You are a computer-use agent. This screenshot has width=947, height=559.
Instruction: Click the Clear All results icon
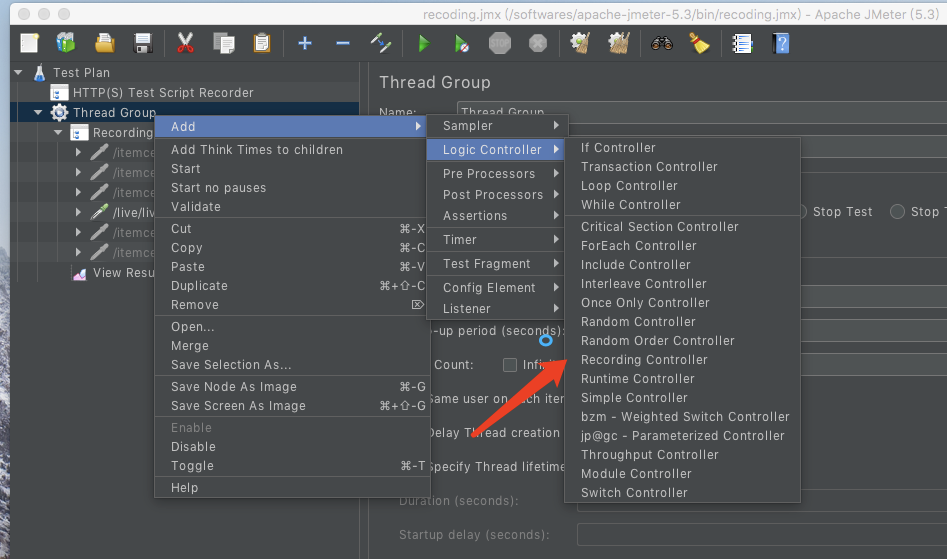pyautogui.click(x=618, y=43)
